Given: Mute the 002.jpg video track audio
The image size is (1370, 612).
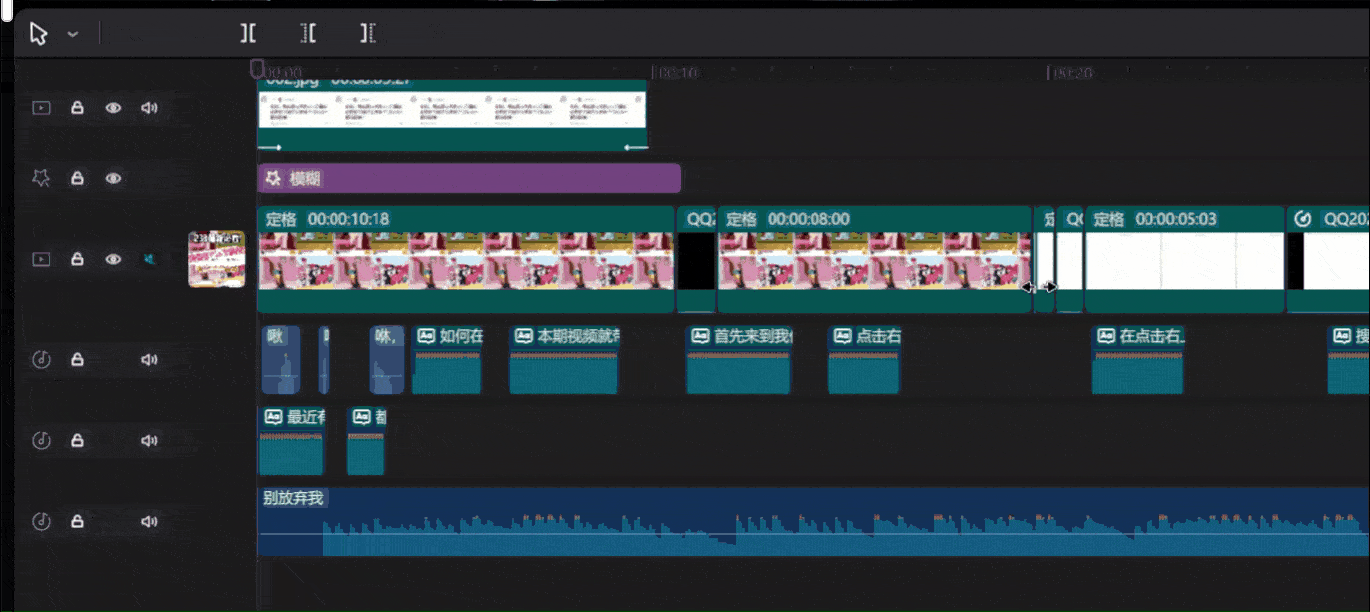Looking at the screenshot, I should click(x=149, y=108).
